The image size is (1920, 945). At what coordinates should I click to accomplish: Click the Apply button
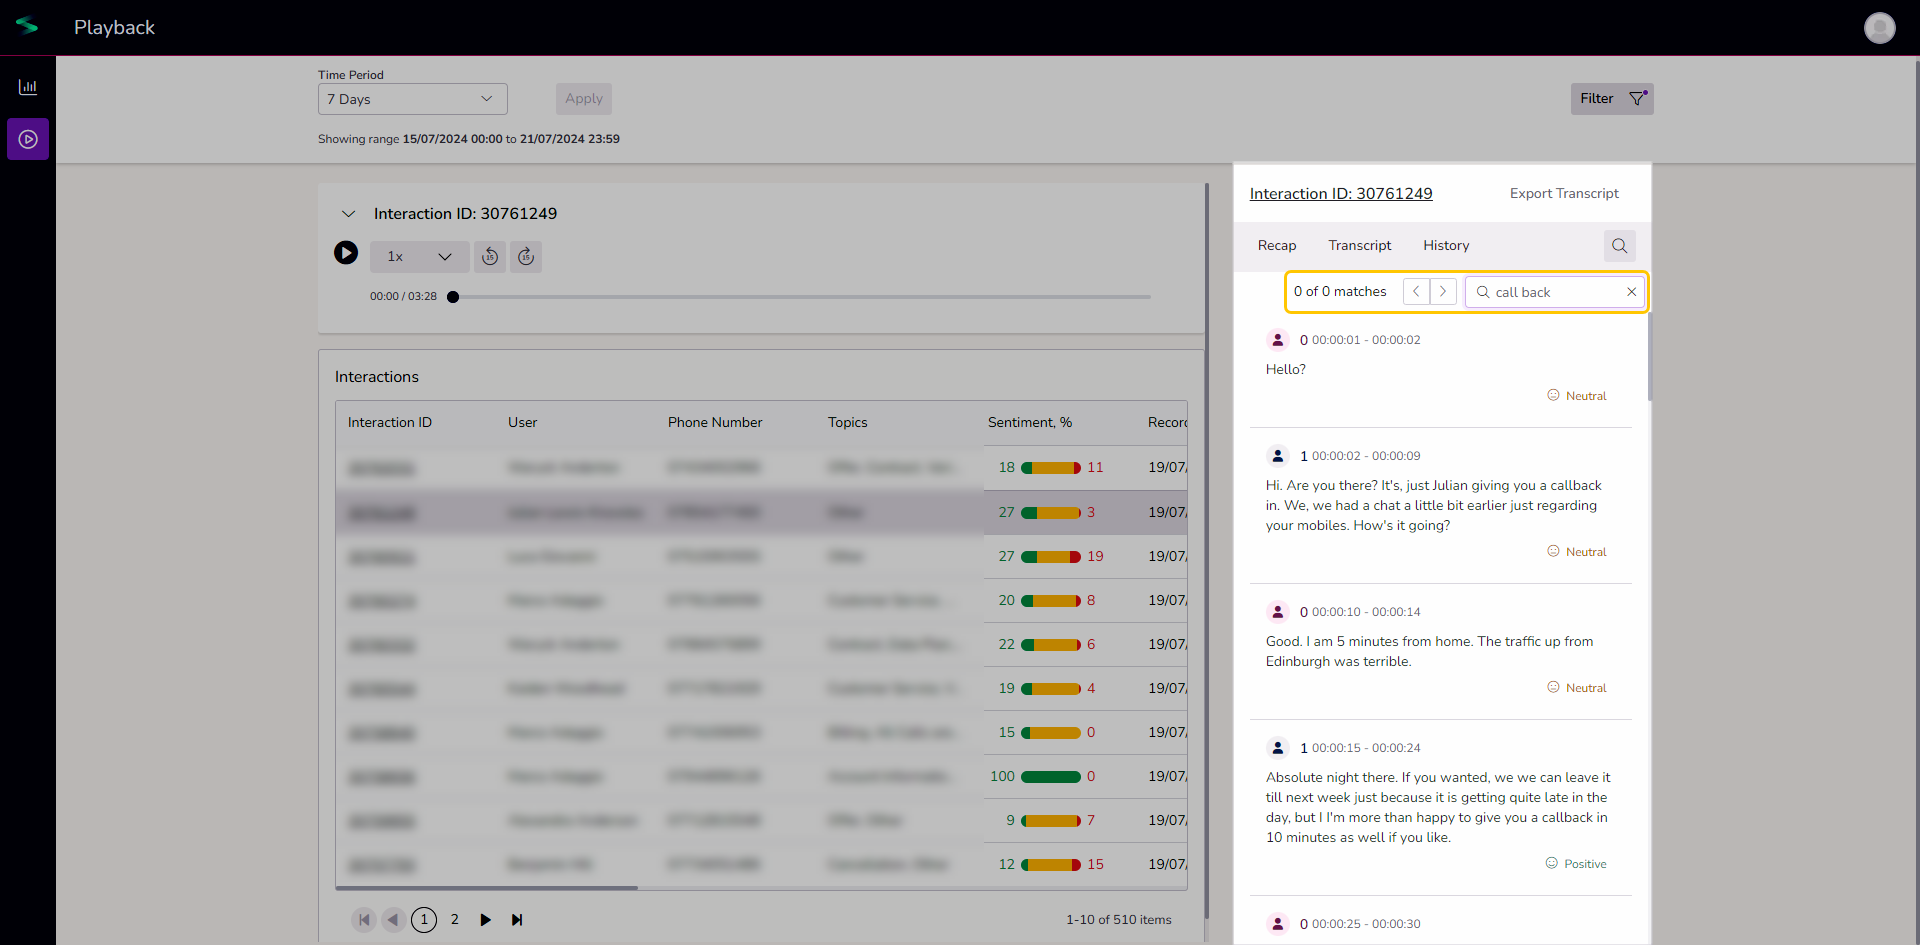(584, 99)
